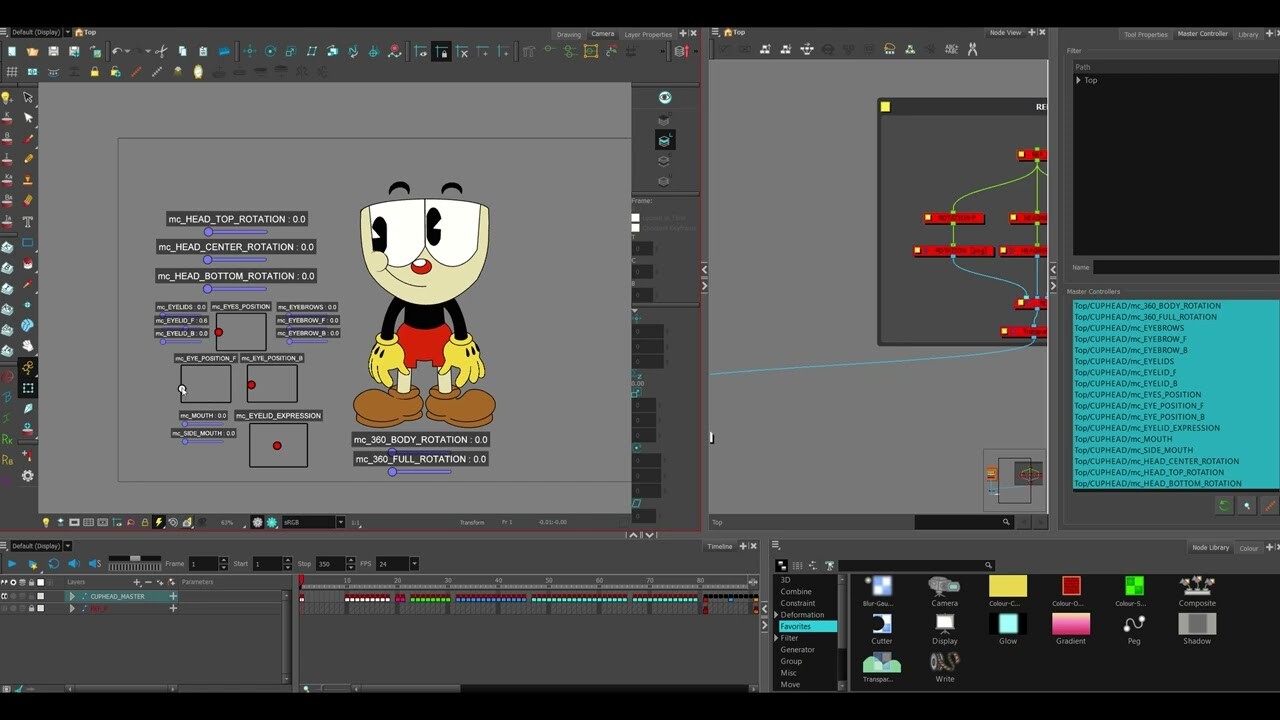This screenshot has height=720, width=1280.
Task: Click the Add Layers plus button
Action: [137, 582]
